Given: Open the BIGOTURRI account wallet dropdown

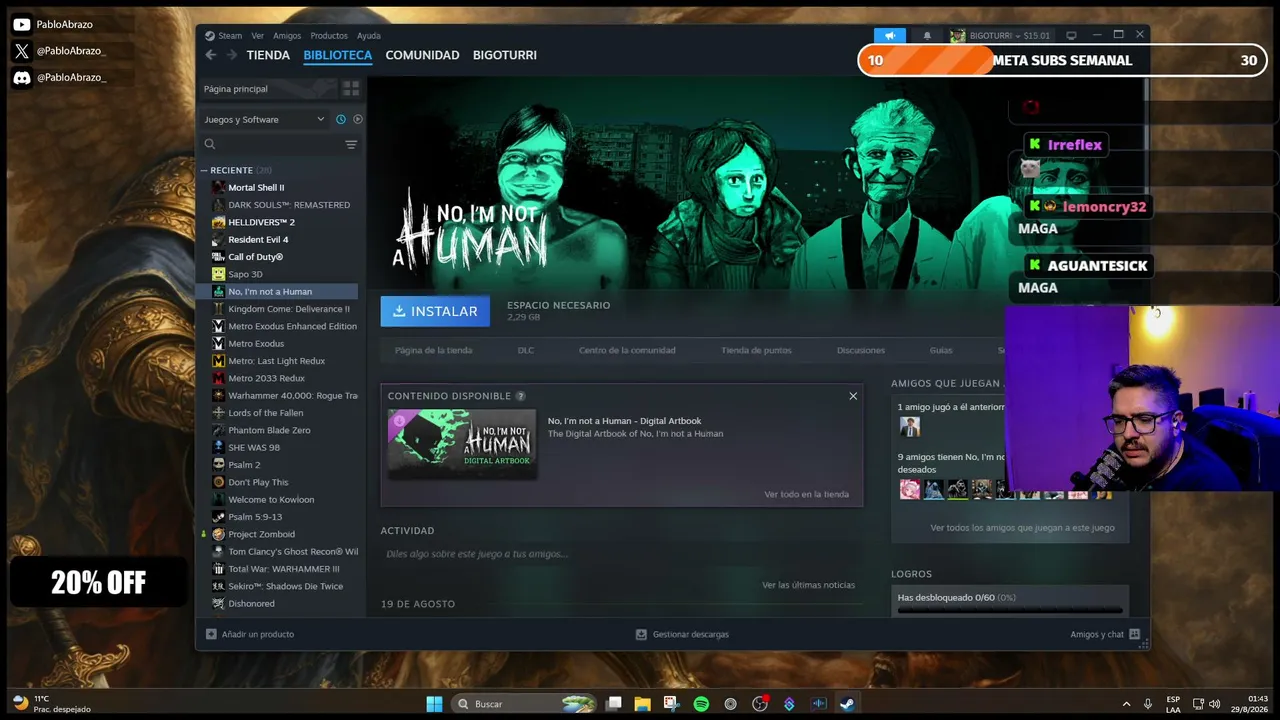Looking at the screenshot, I should click(x=1001, y=36).
